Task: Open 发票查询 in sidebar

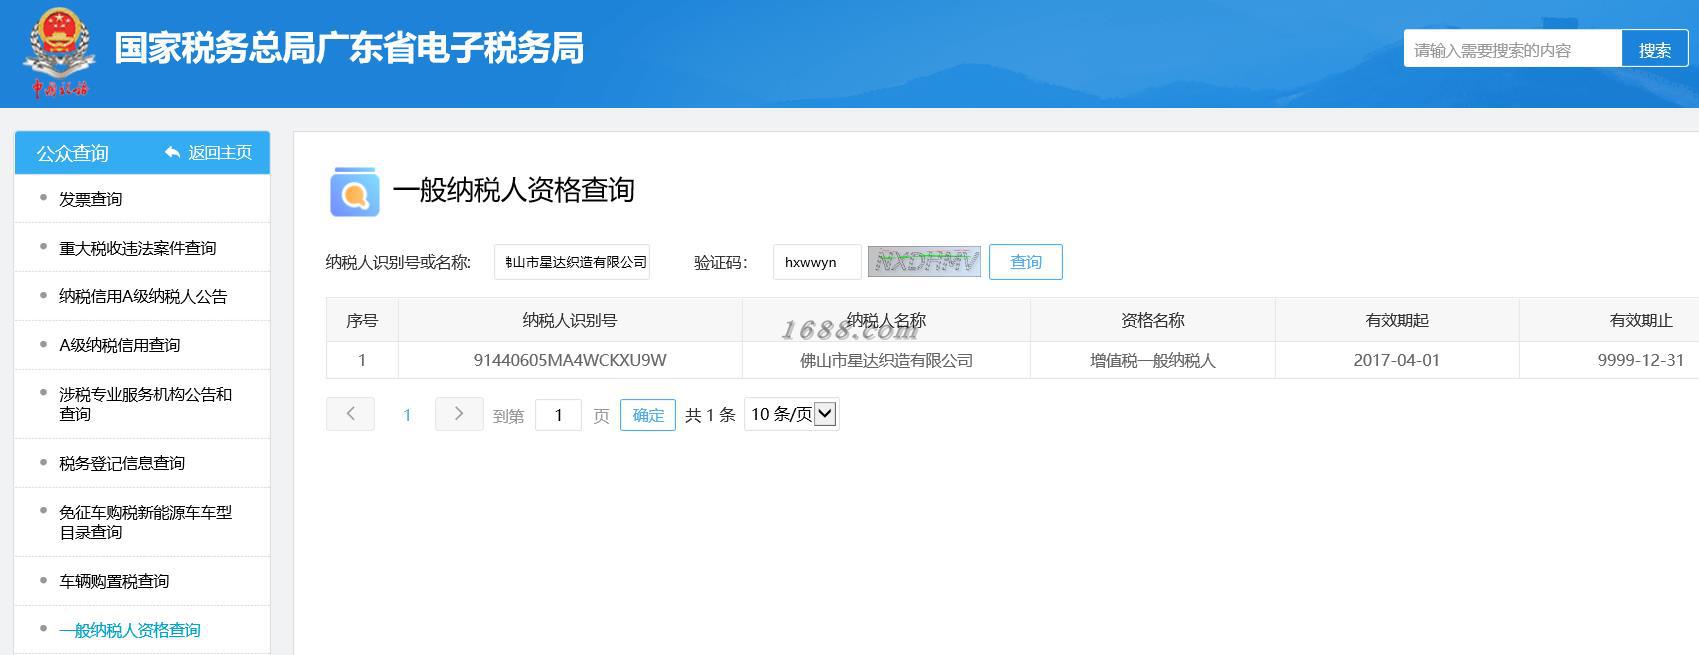Action: 90,199
